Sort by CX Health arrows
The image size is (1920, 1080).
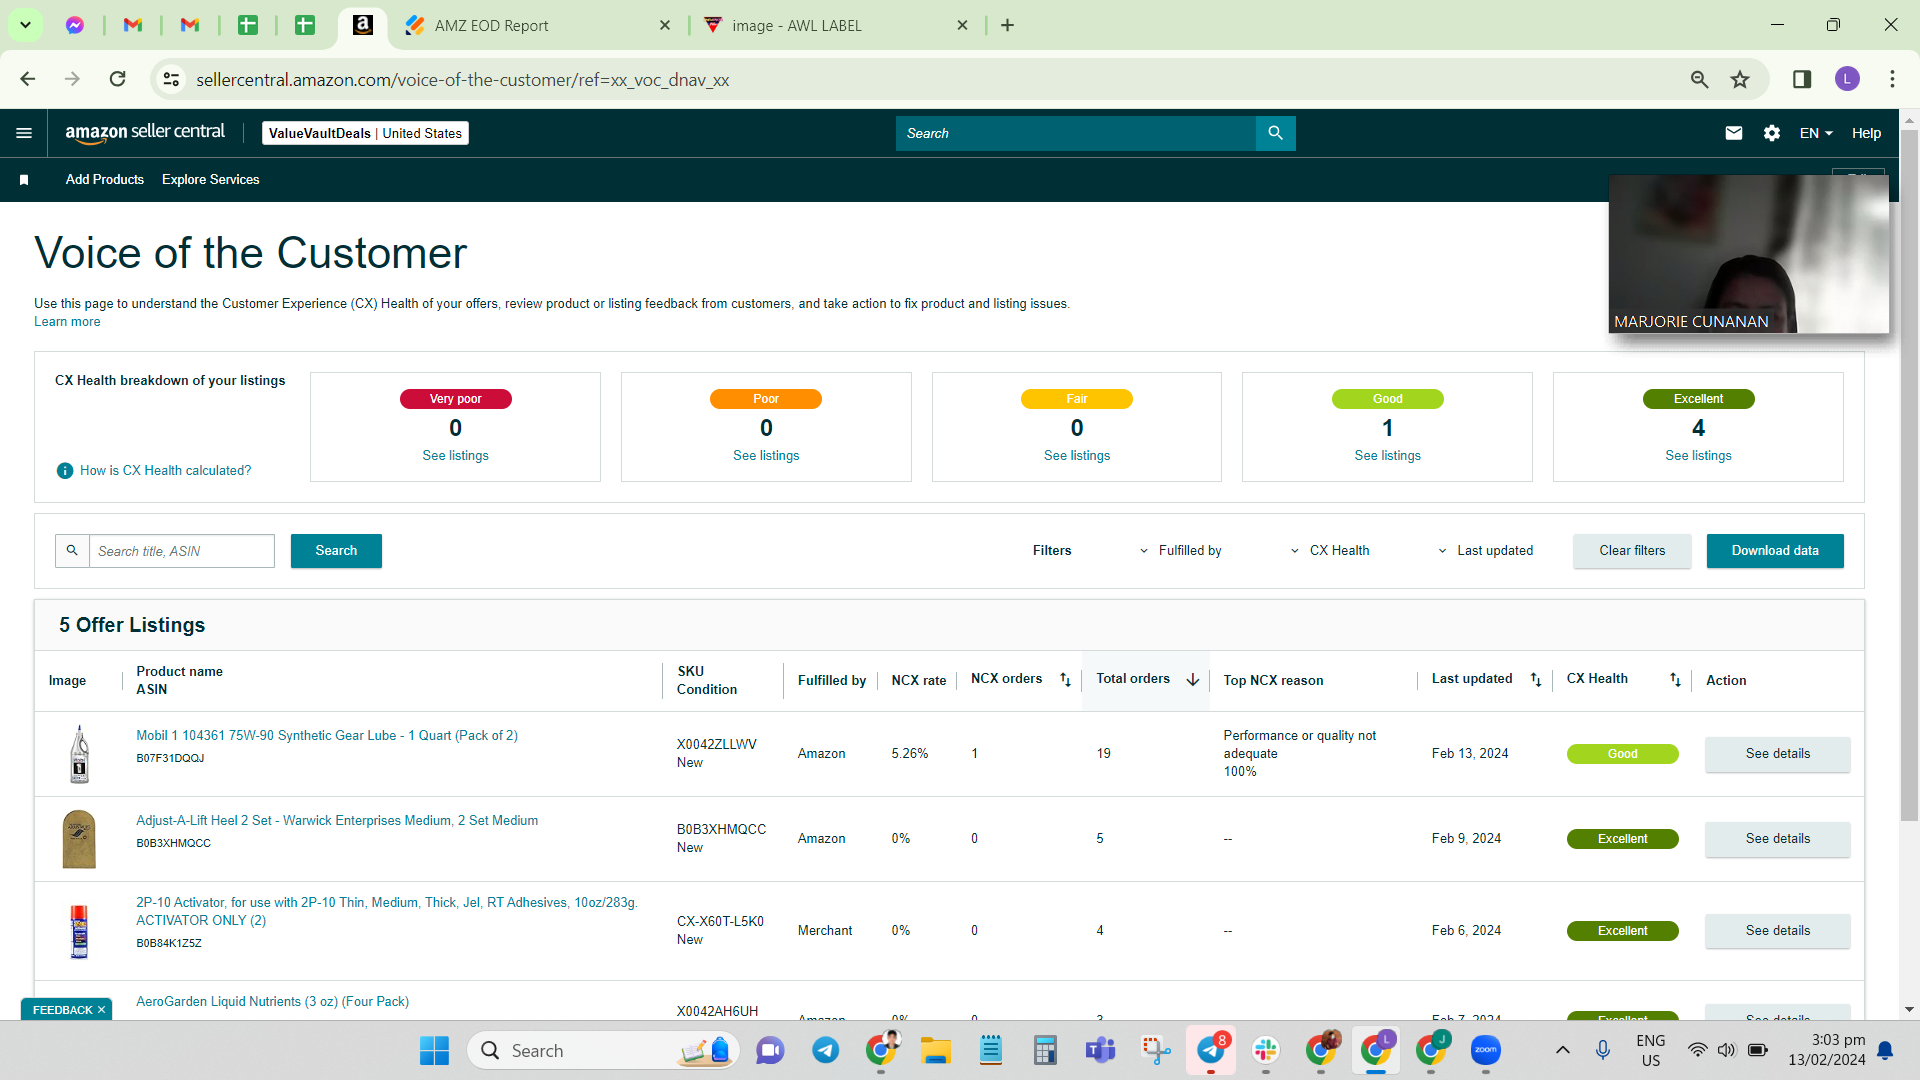(1675, 680)
